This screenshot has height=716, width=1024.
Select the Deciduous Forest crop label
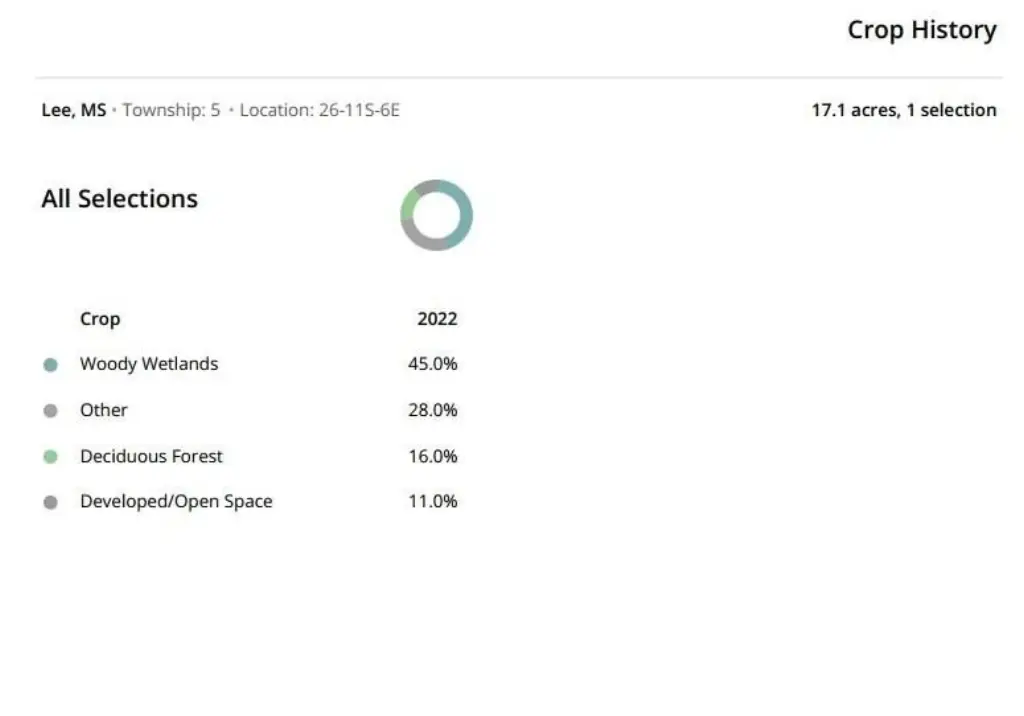tap(151, 456)
